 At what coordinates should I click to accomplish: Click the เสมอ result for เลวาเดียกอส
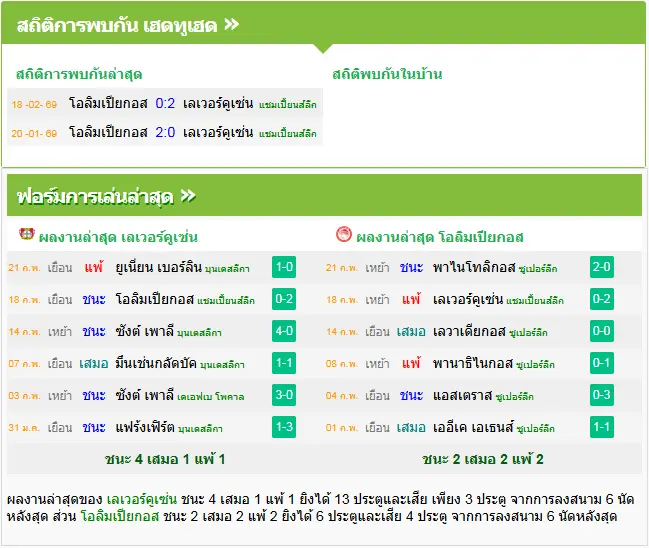(411, 332)
